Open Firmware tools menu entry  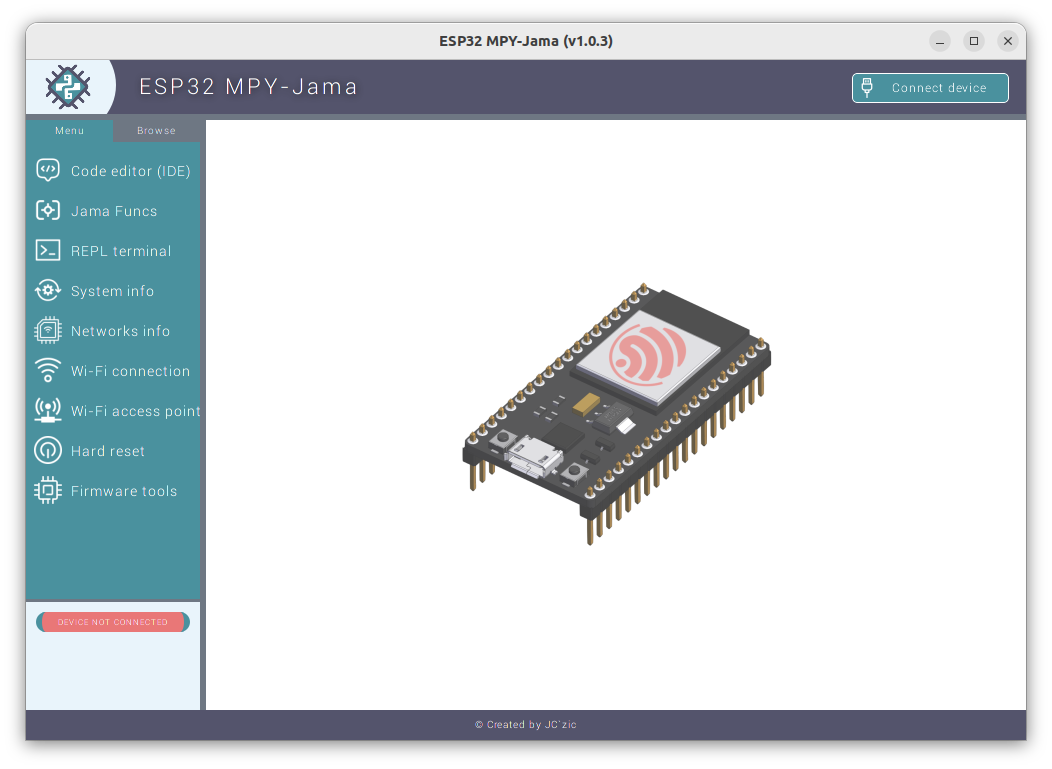coord(113,491)
